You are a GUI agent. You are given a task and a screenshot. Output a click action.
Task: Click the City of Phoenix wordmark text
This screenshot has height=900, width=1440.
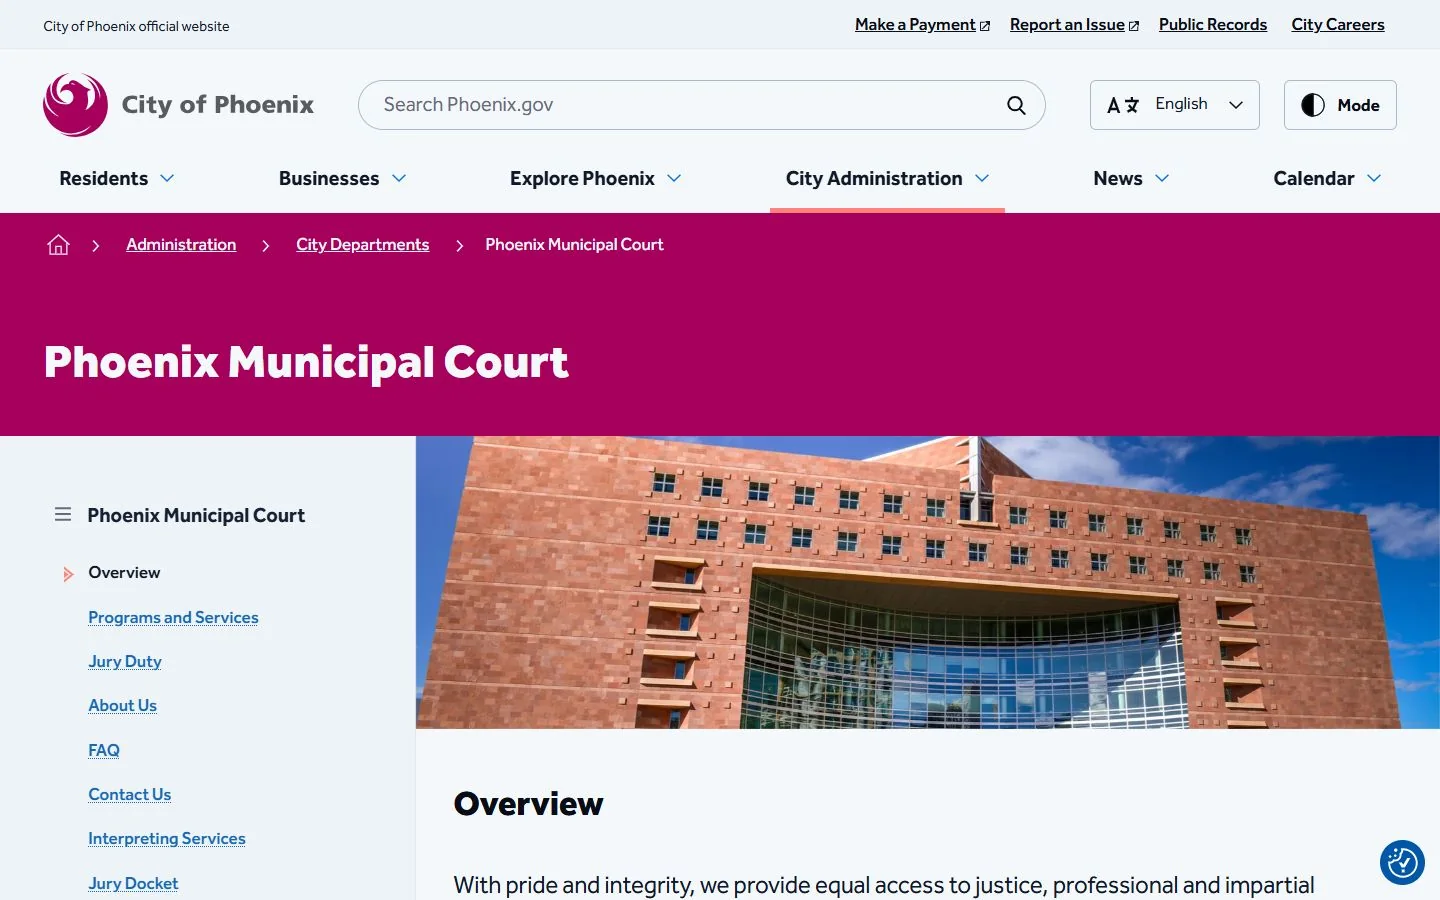click(x=217, y=105)
